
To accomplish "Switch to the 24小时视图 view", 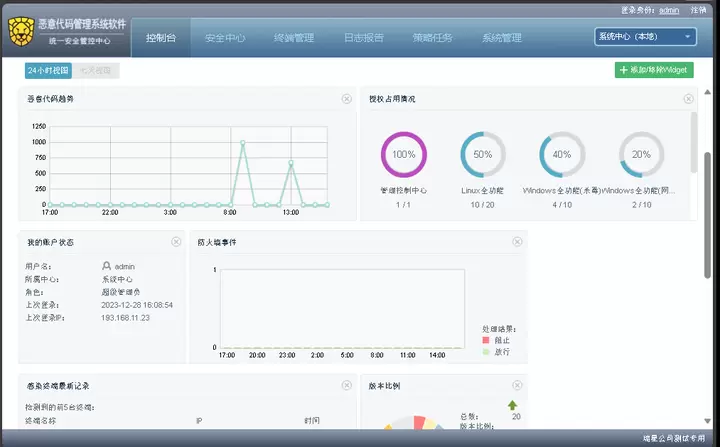I will [49, 71].
